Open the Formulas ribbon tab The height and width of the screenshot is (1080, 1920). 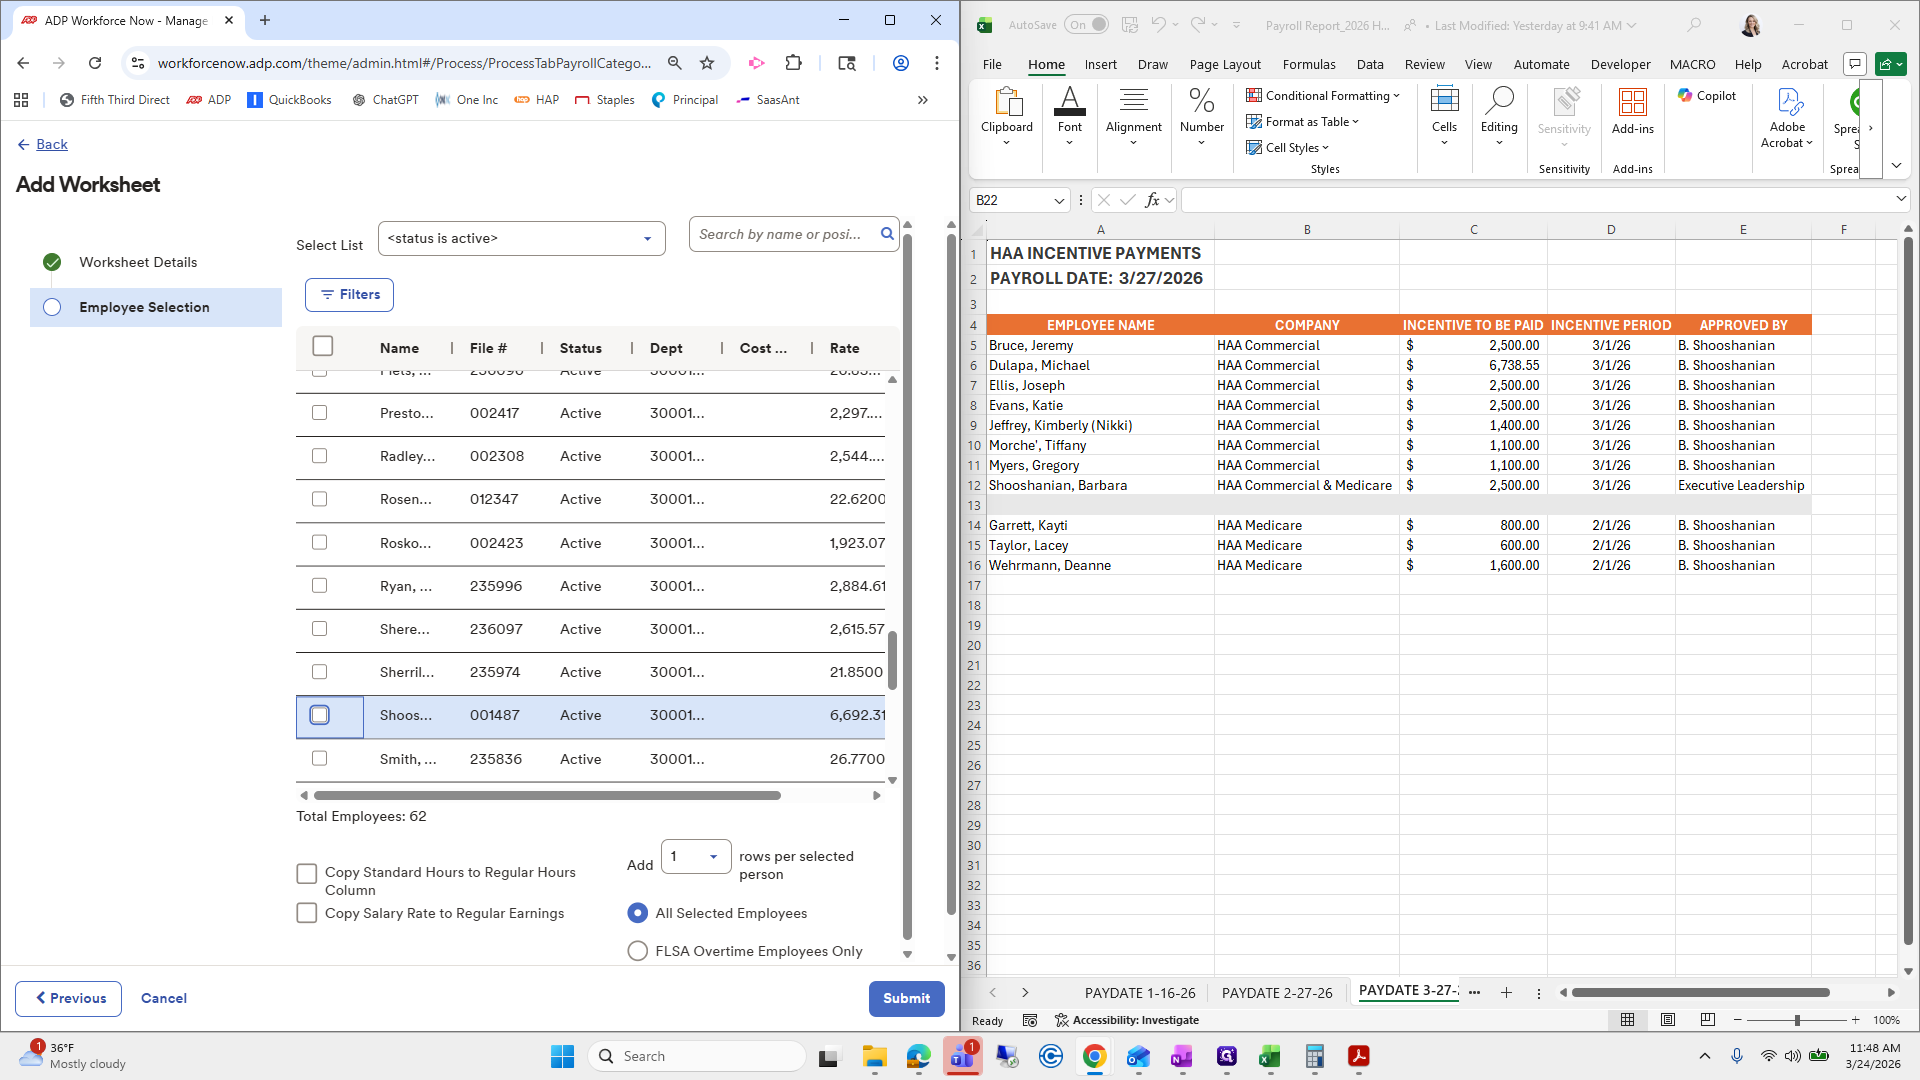1308,64
